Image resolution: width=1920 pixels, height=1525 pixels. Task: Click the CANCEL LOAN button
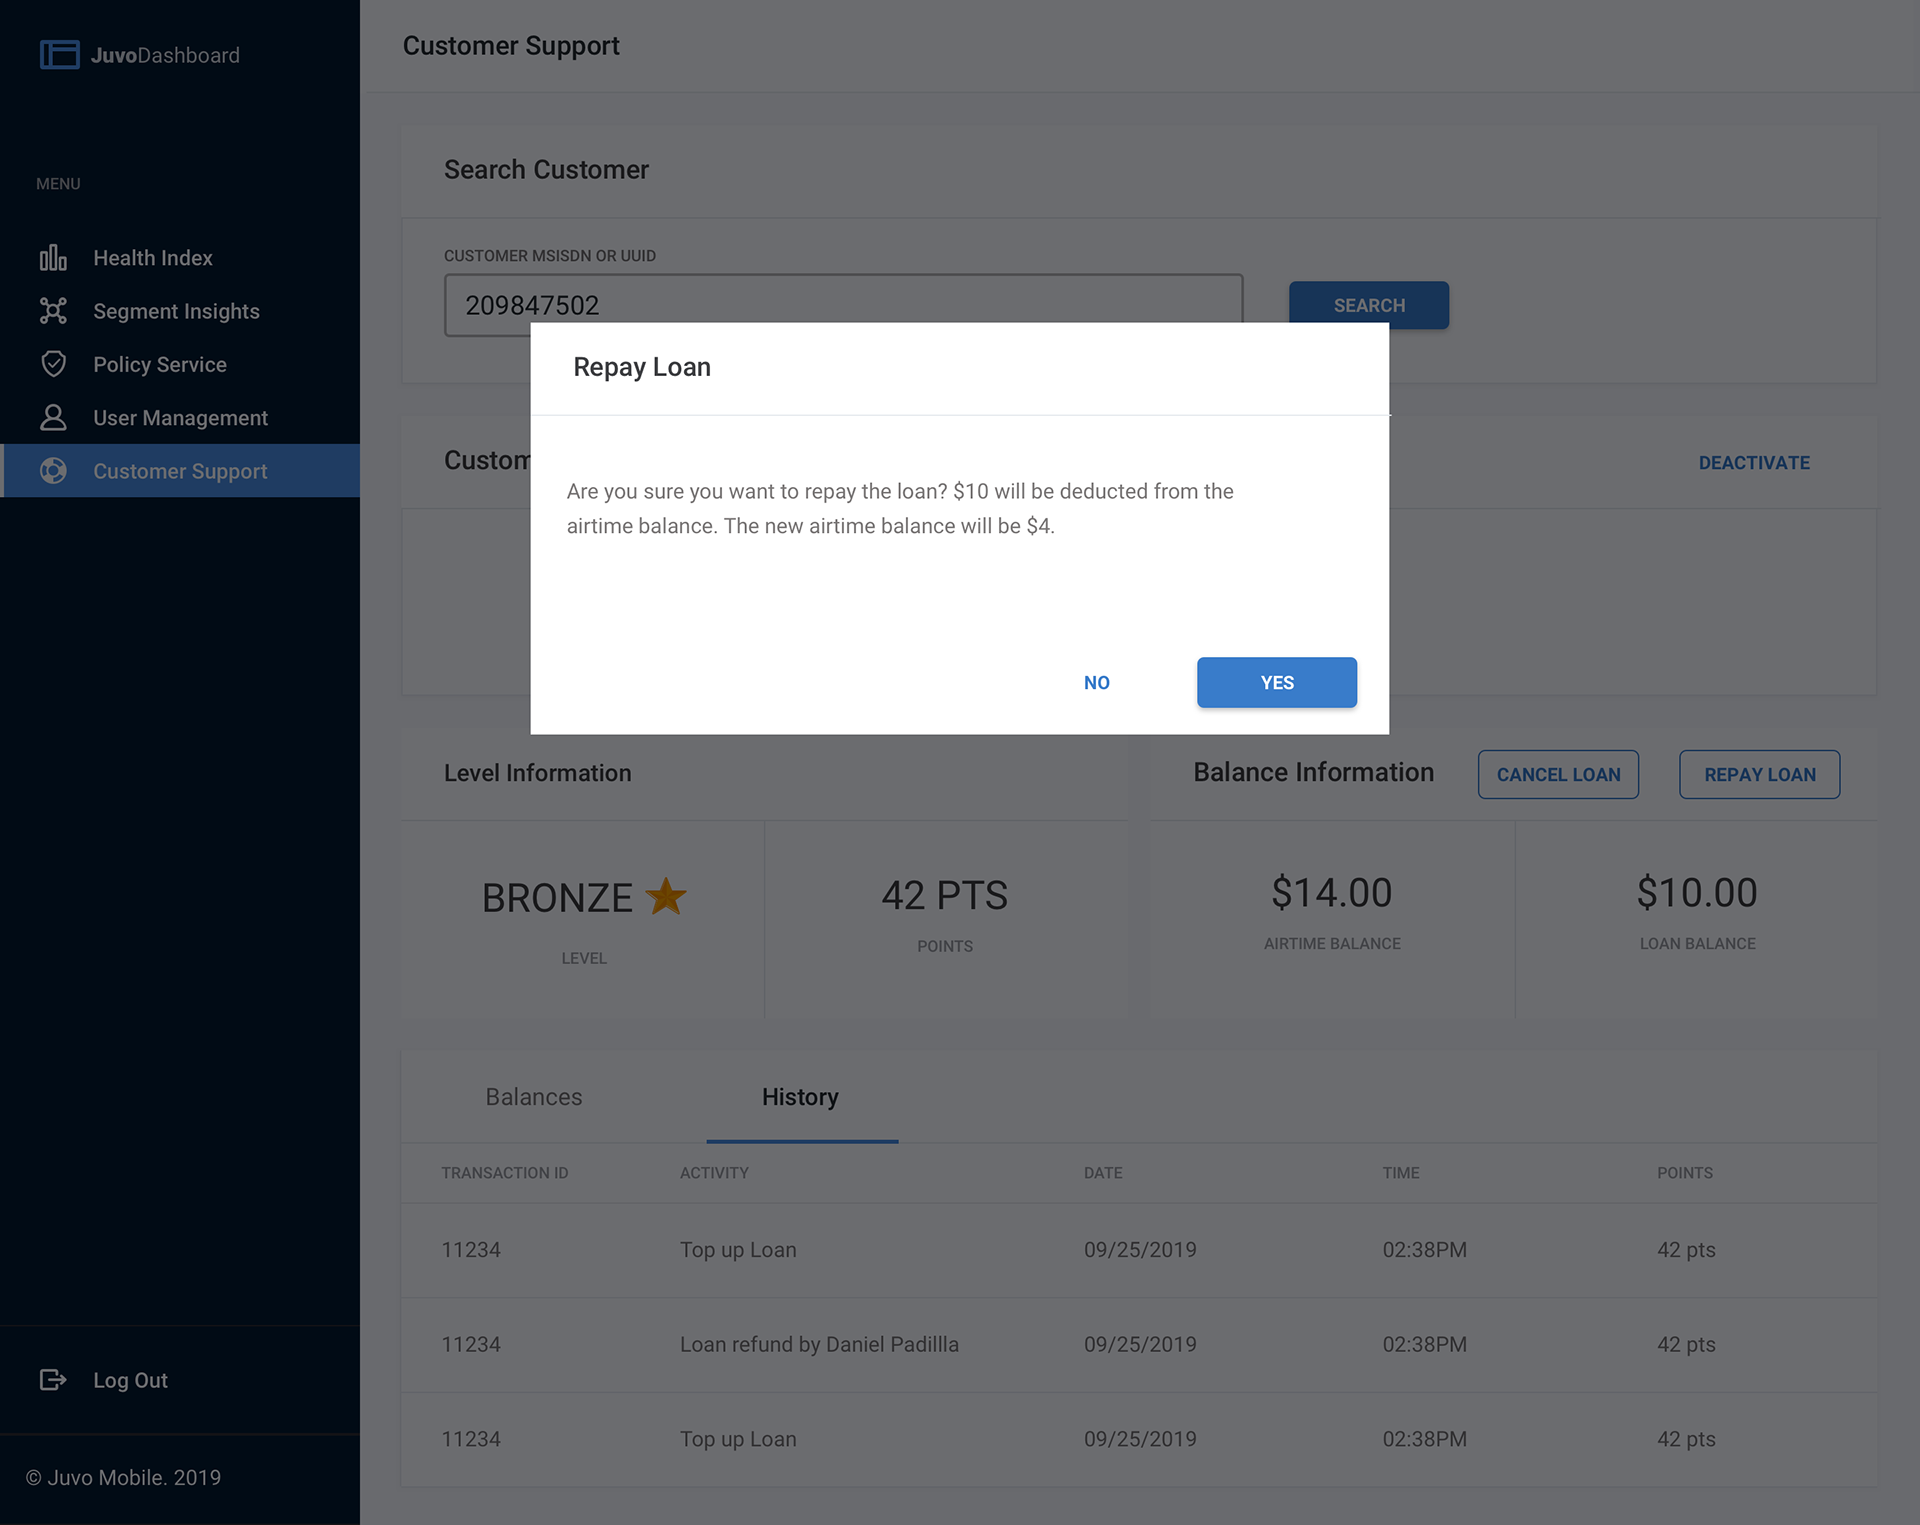(x=1558, y=774)
